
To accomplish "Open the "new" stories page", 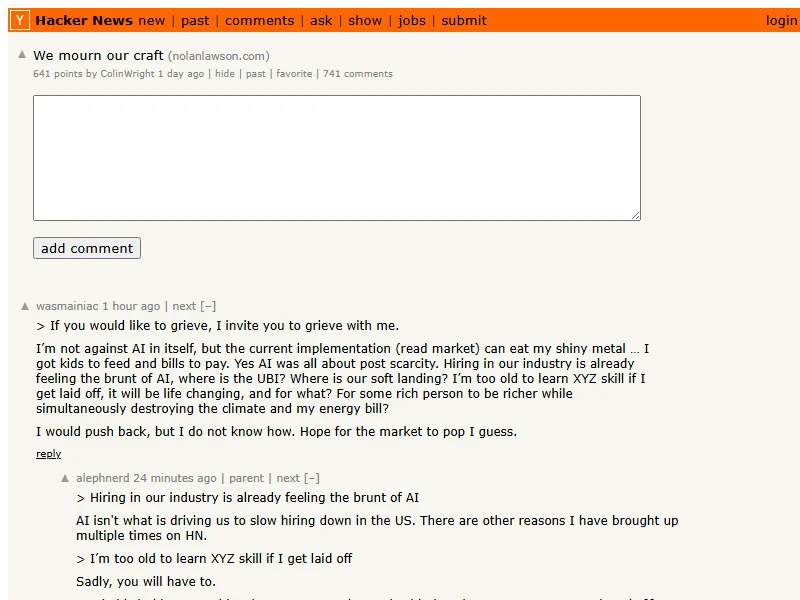I will pos(152,20).
